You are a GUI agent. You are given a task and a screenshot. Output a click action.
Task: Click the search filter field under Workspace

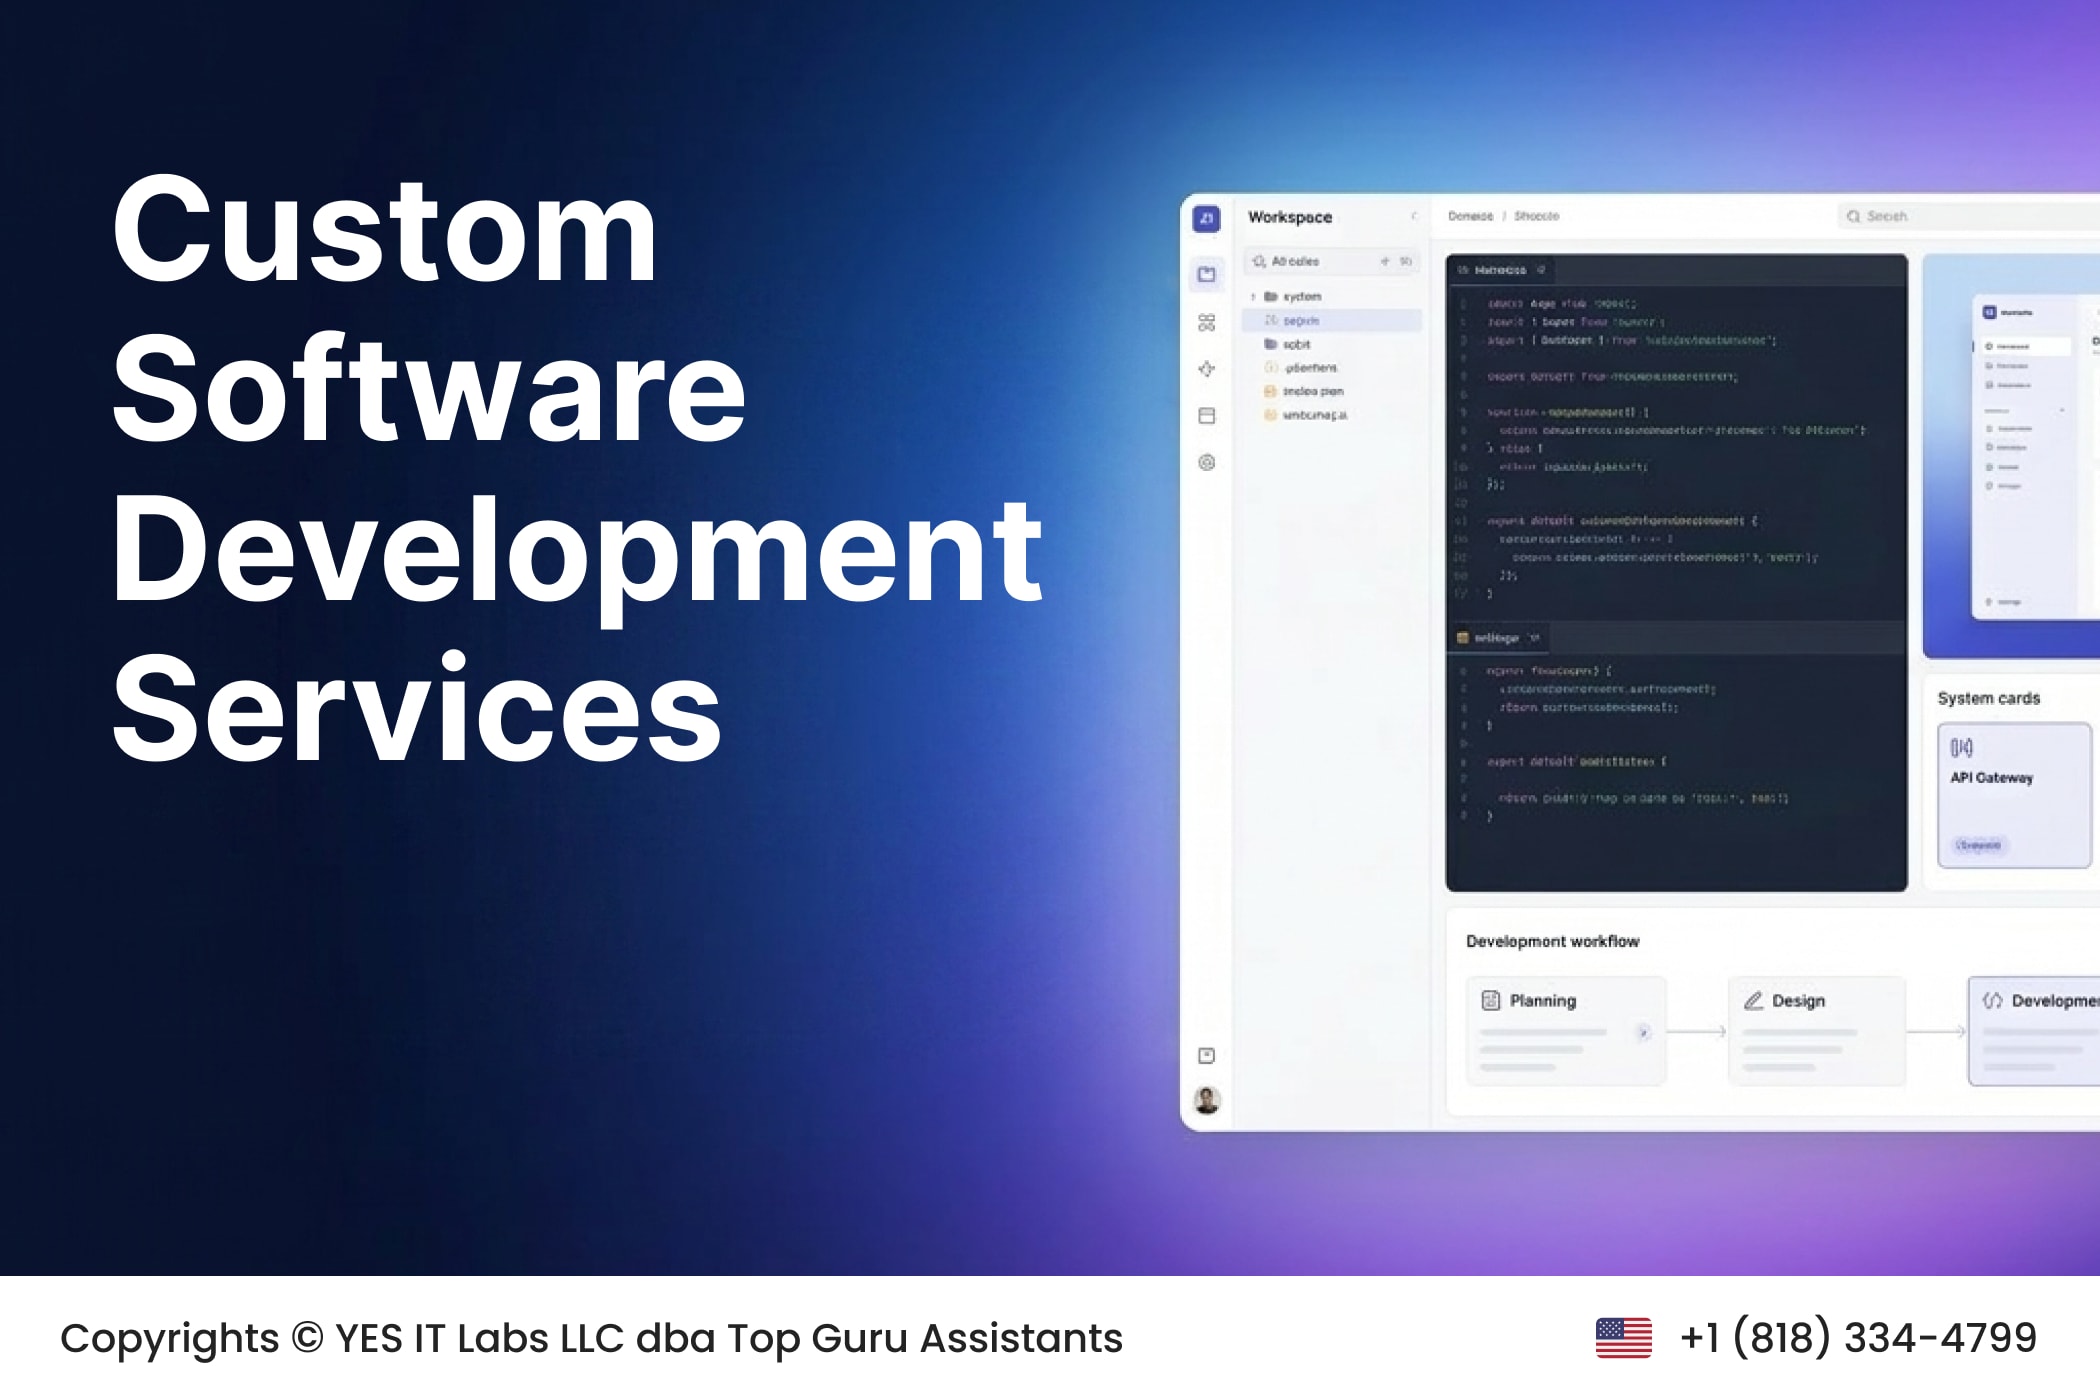click(1332, 261)
